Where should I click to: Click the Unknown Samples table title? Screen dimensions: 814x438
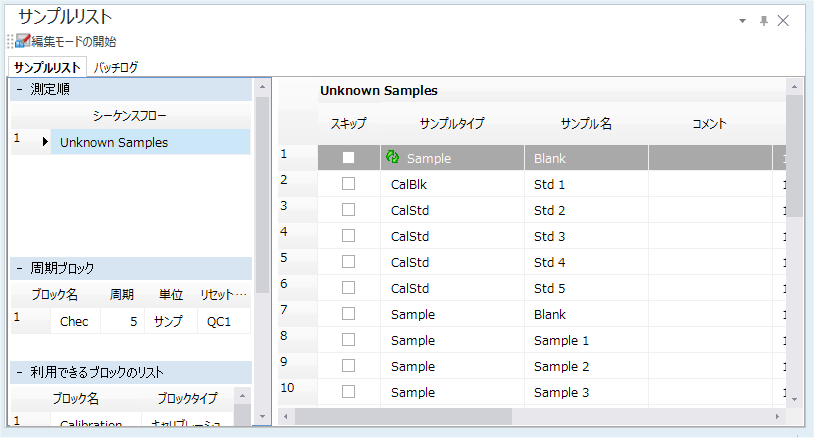pos(378,91)
